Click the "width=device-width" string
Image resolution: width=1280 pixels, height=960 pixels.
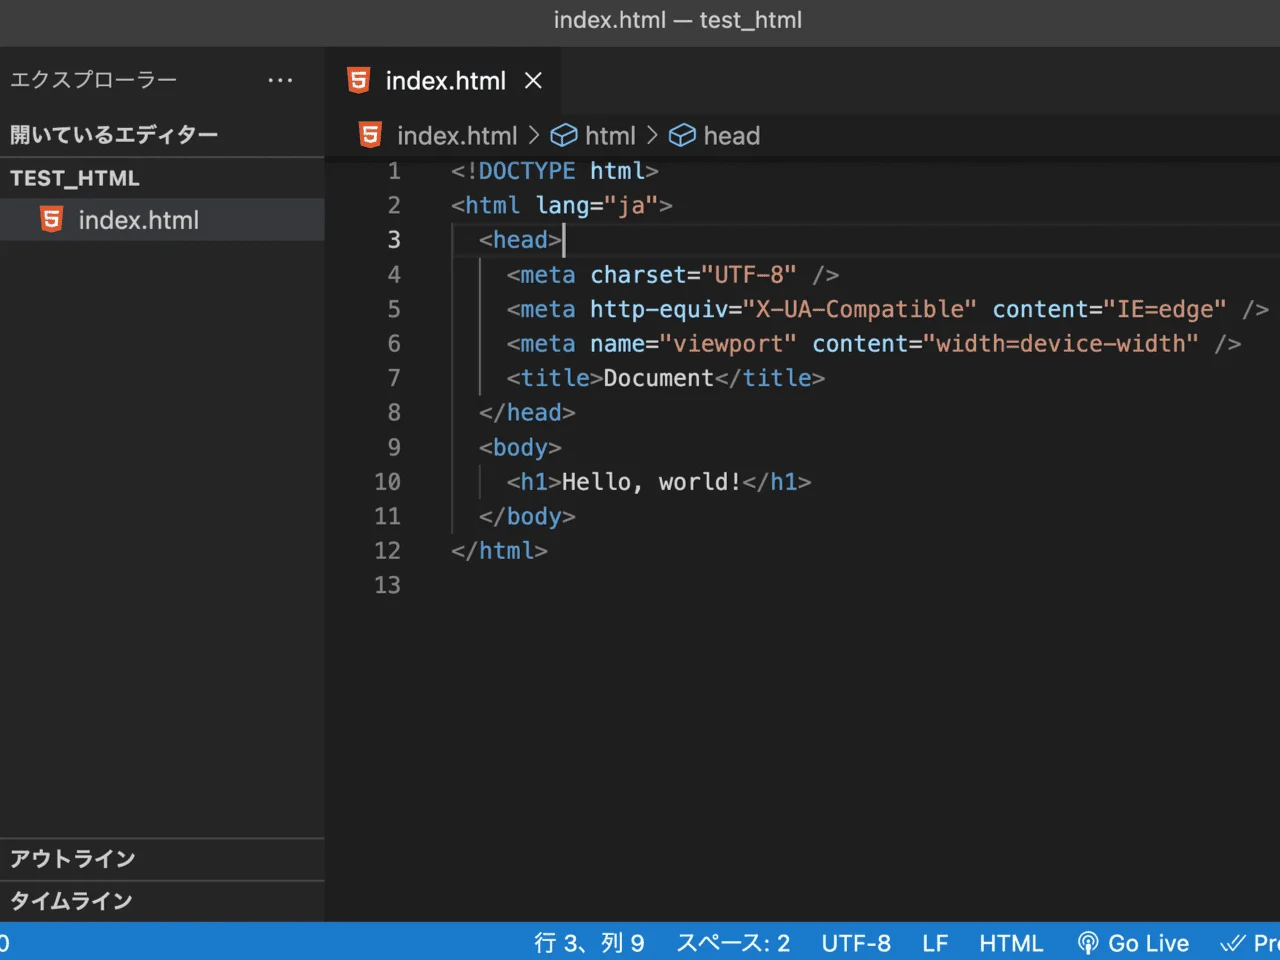tap(1061, 343)
